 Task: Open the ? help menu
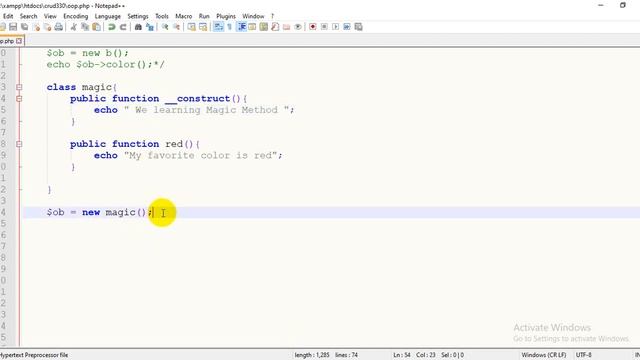272,16
